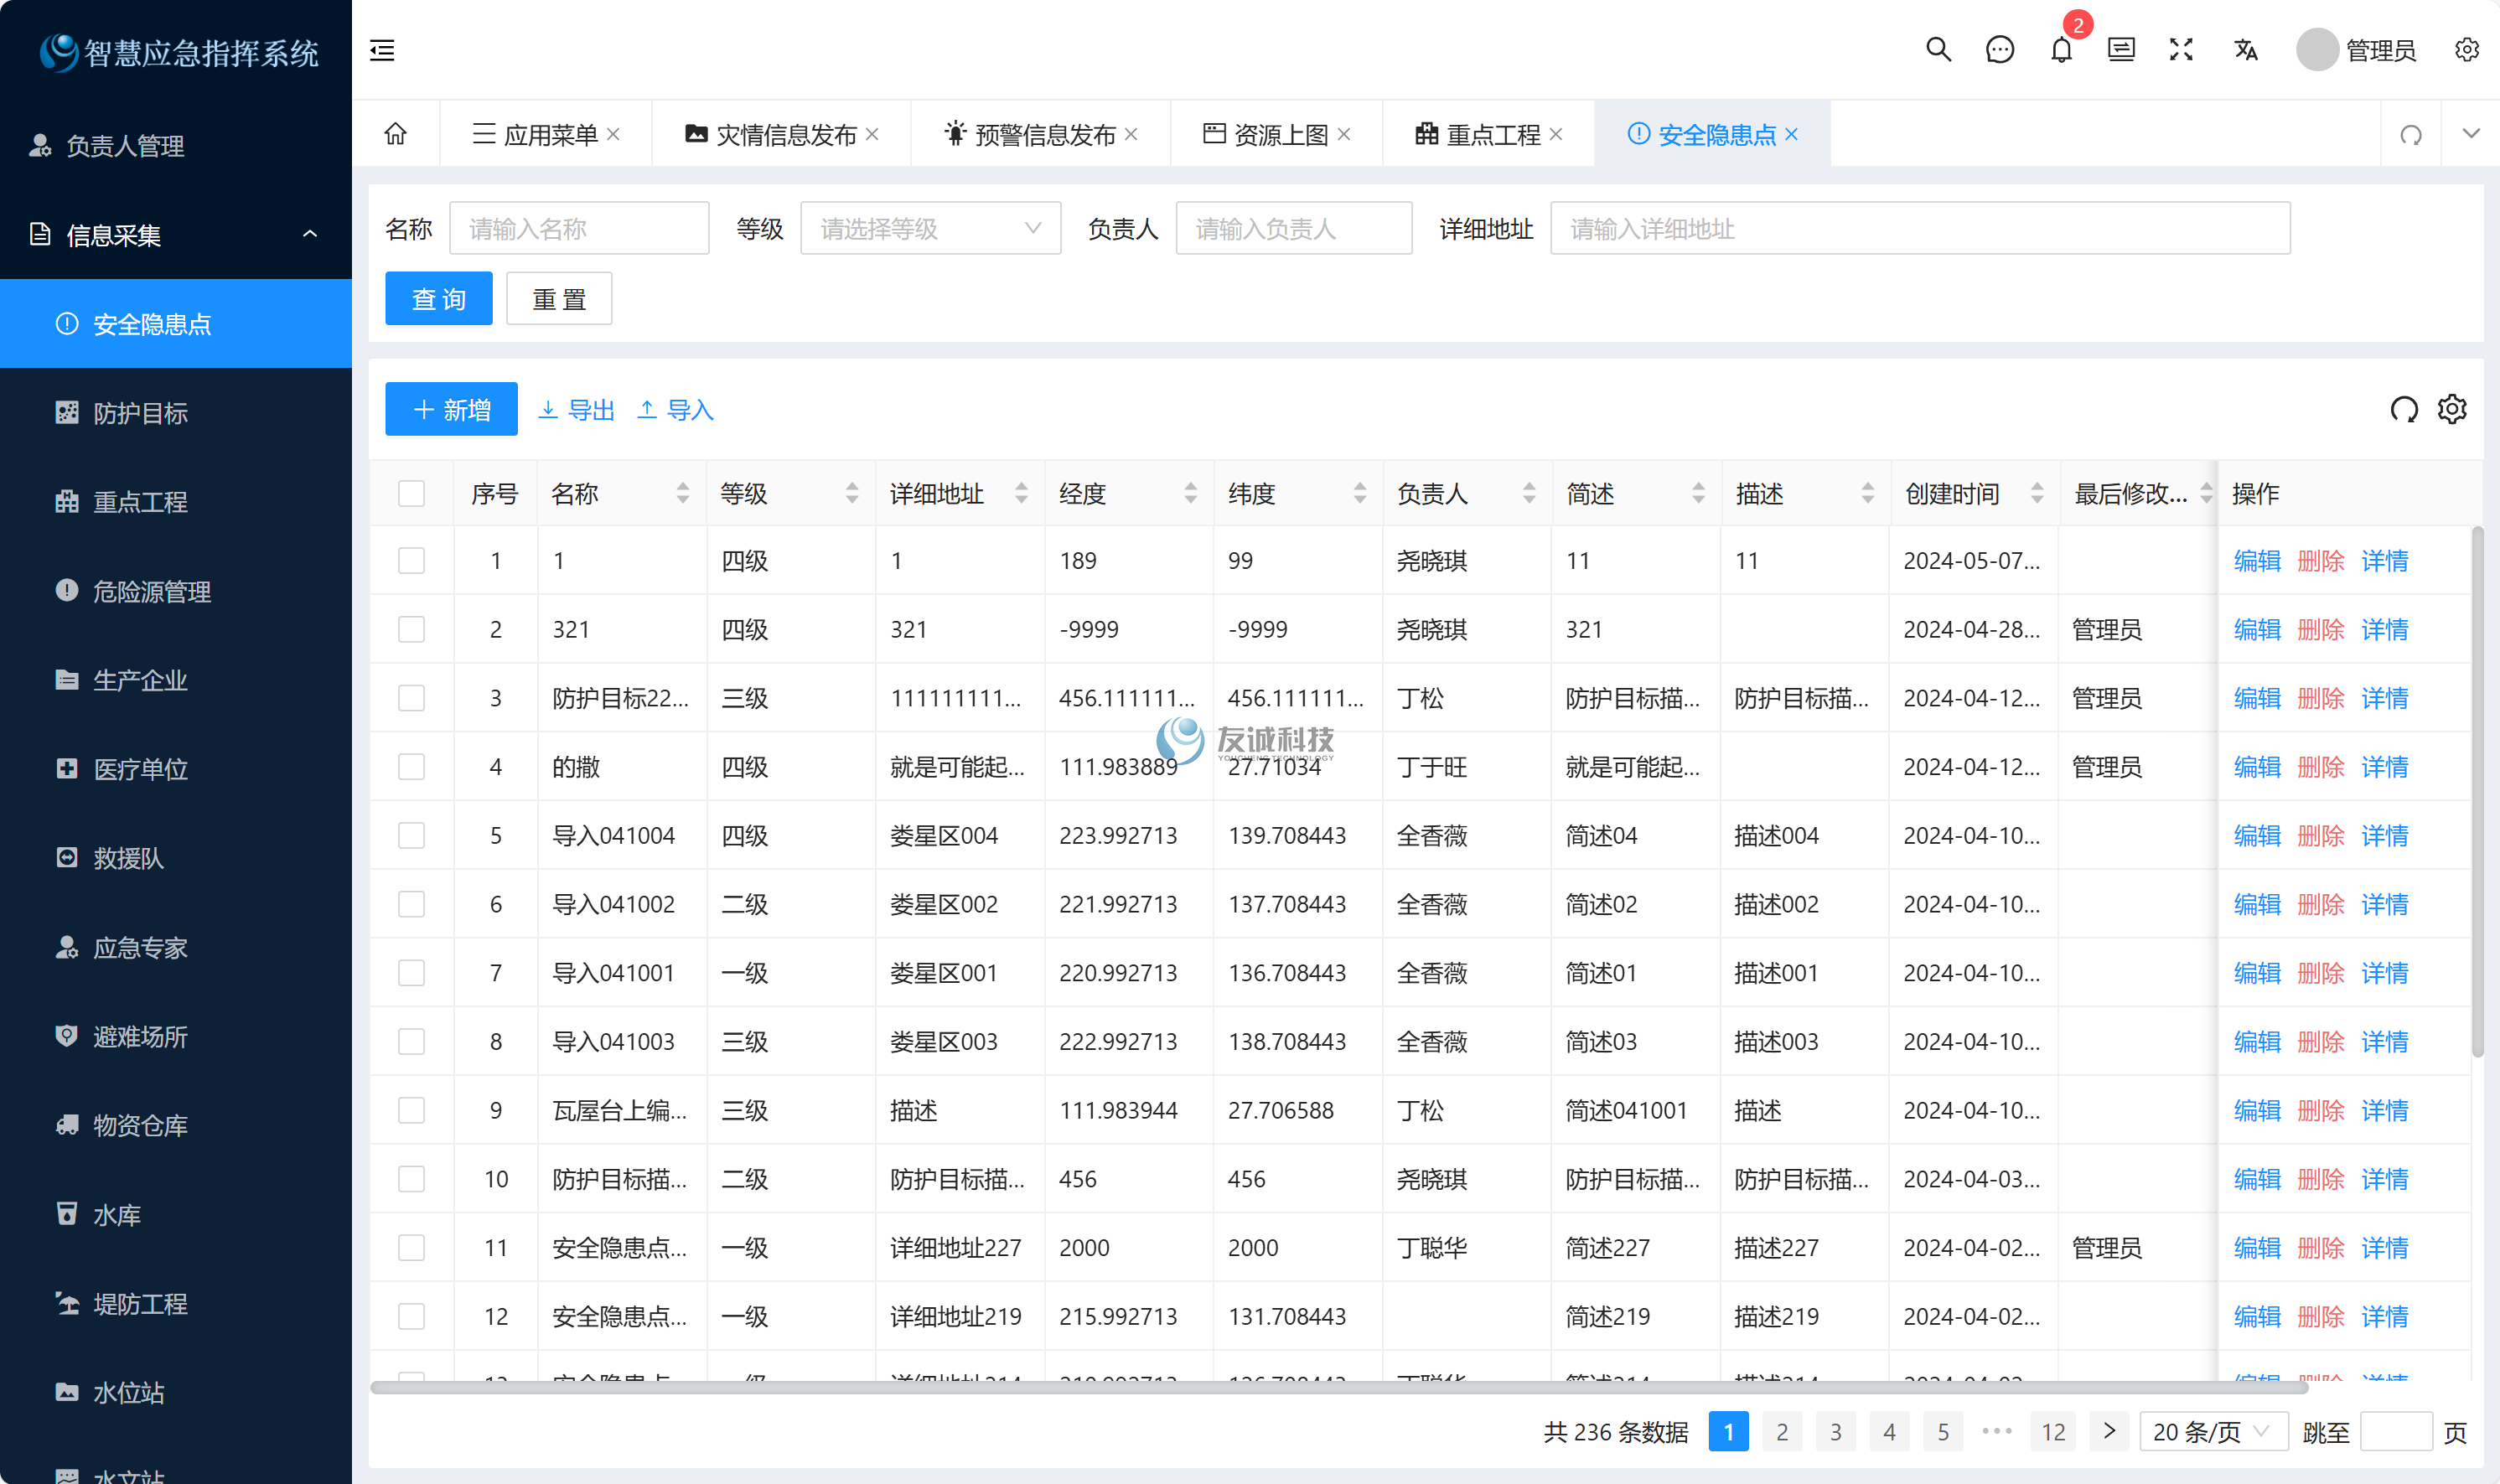Click the vertical table scrollbar
The height and width of the screenshot is (1484, 2500).
point(2477,790)
